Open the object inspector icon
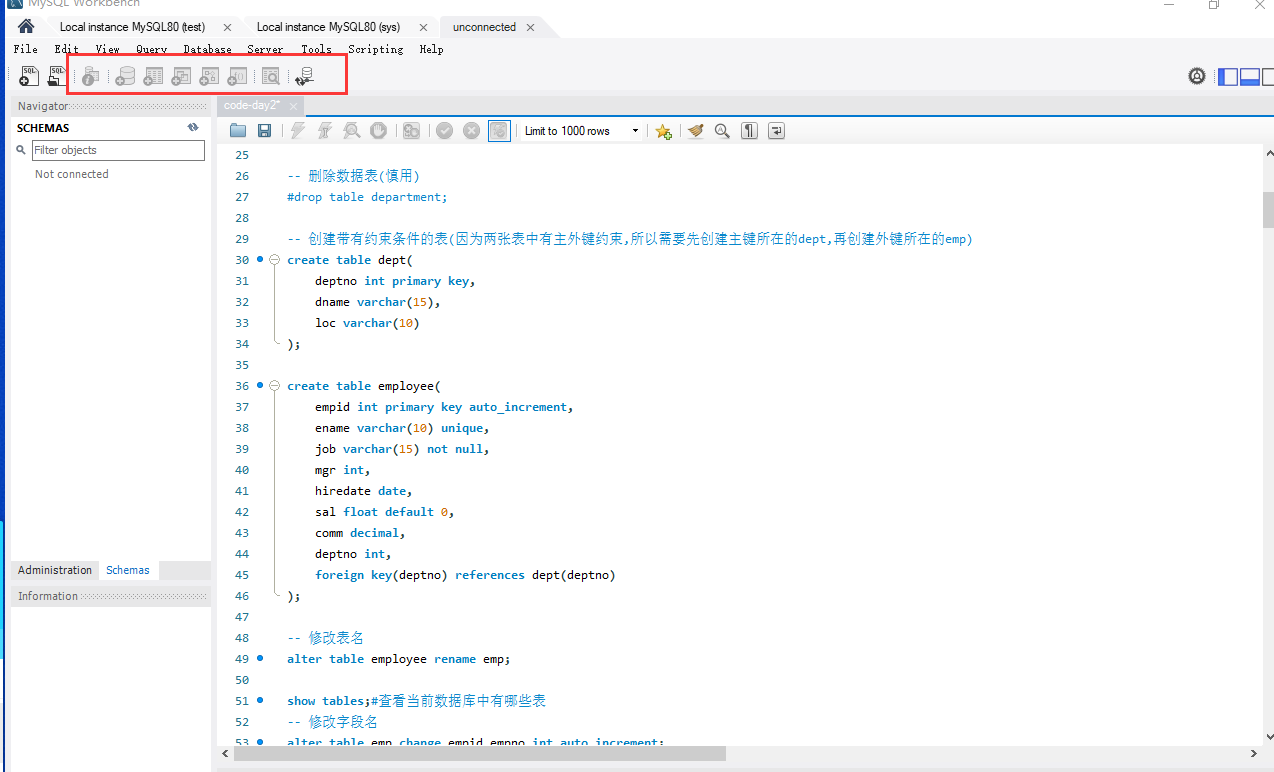Screen dimensions: 1274x772 click(90, 76)
